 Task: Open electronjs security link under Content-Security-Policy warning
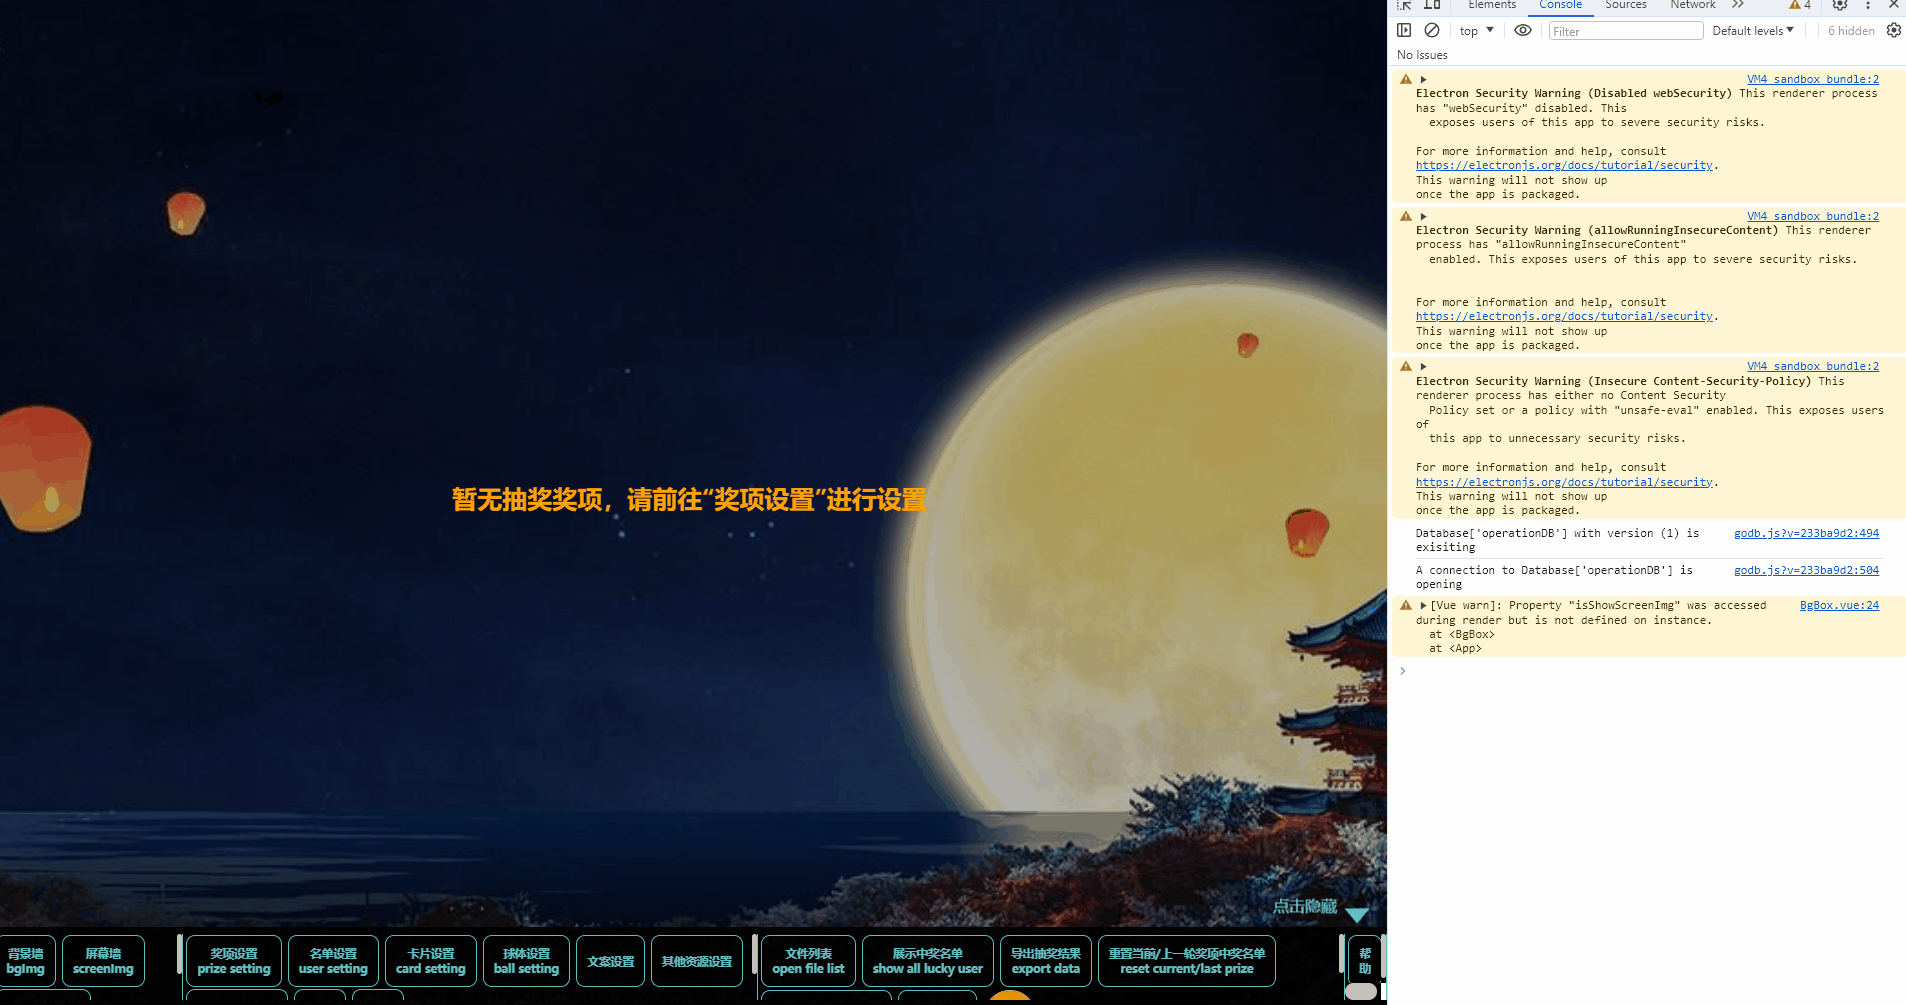pos(1564,483)
